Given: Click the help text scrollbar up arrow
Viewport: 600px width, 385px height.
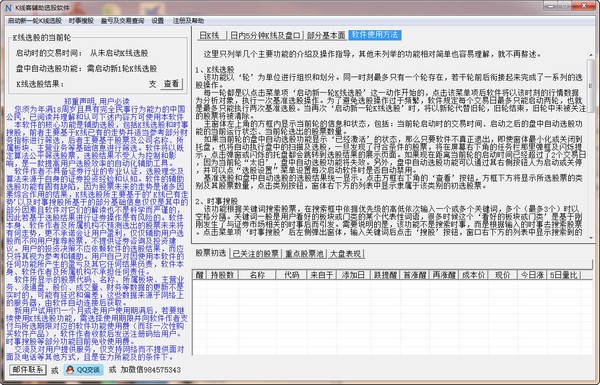Looking at the screenshot, I should (591, 55).
